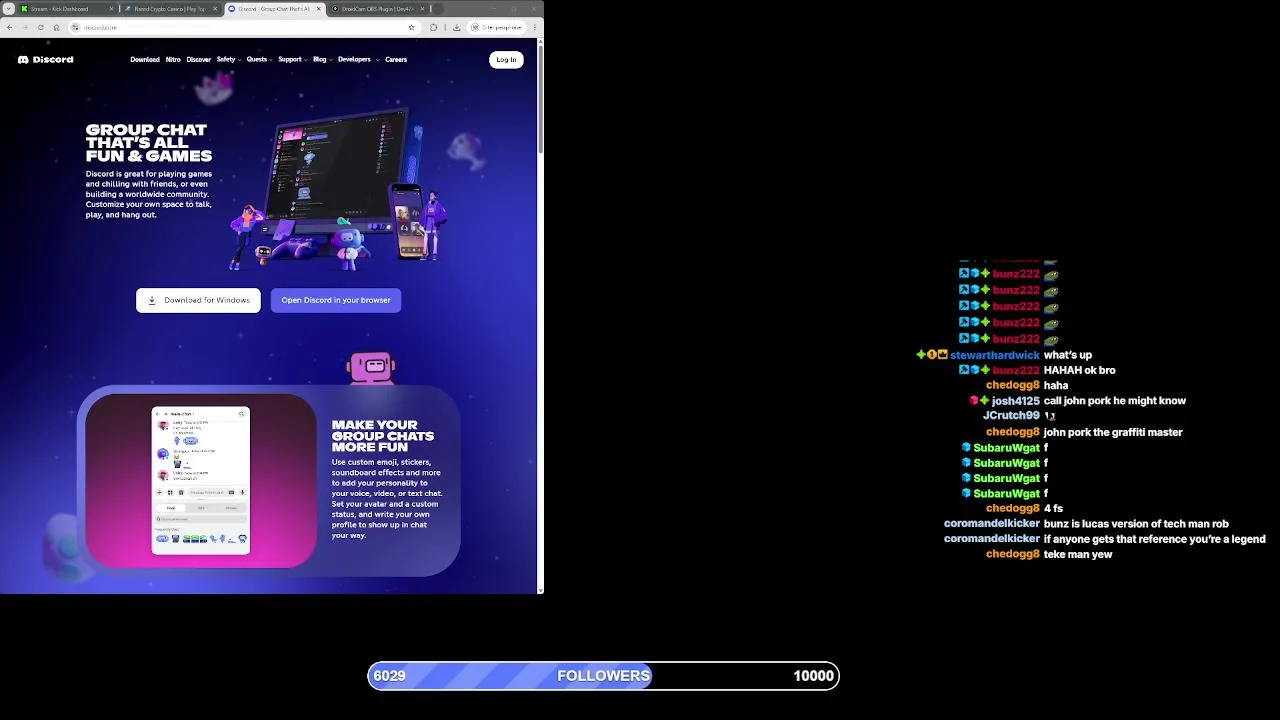This screenshot has width=1280, height=720.
Task: Open the Discover nav link
Action: point(198,59)
